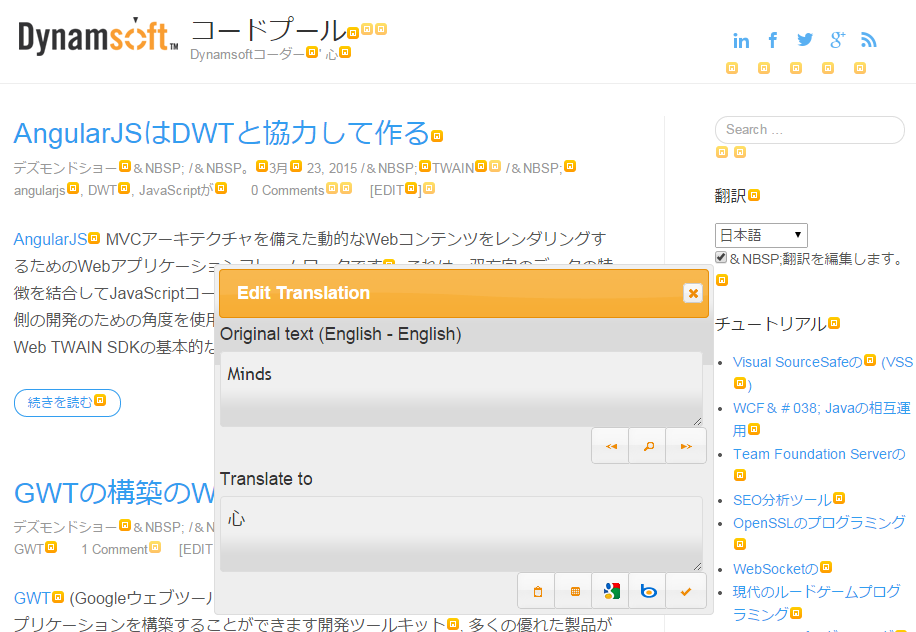
Task: Get Bing translation suggestion in dialog
Action: (x=648, y=591)
